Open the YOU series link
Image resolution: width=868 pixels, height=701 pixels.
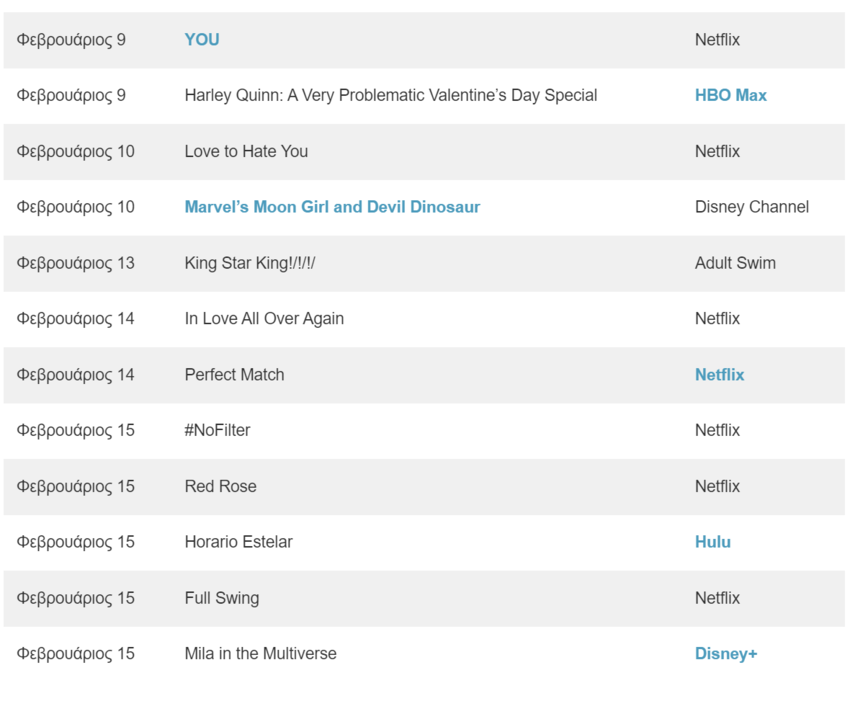coord(202,40)
